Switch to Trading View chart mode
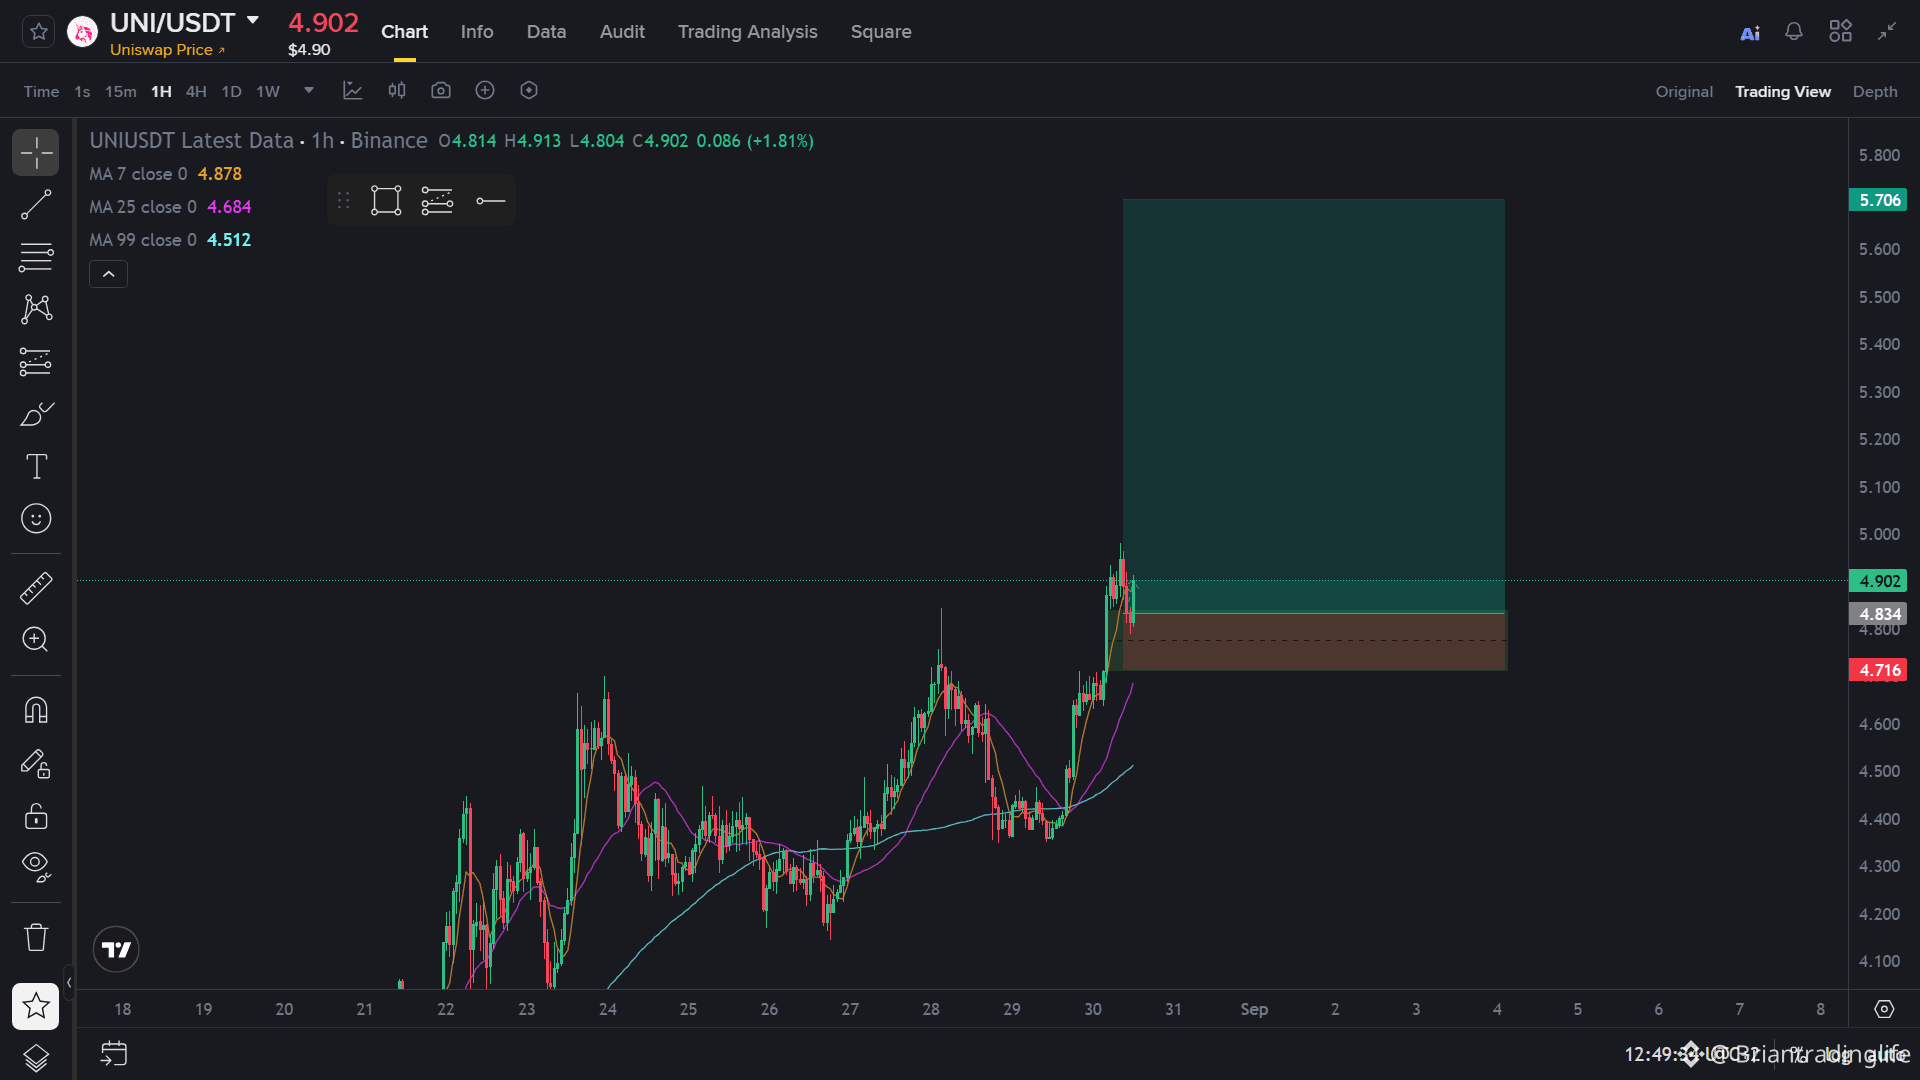The image size is (1920, 1080). 1783,92
